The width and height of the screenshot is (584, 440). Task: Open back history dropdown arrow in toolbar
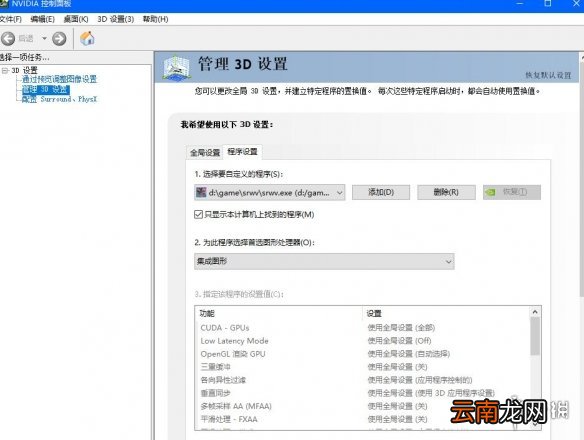coord(44,38)
